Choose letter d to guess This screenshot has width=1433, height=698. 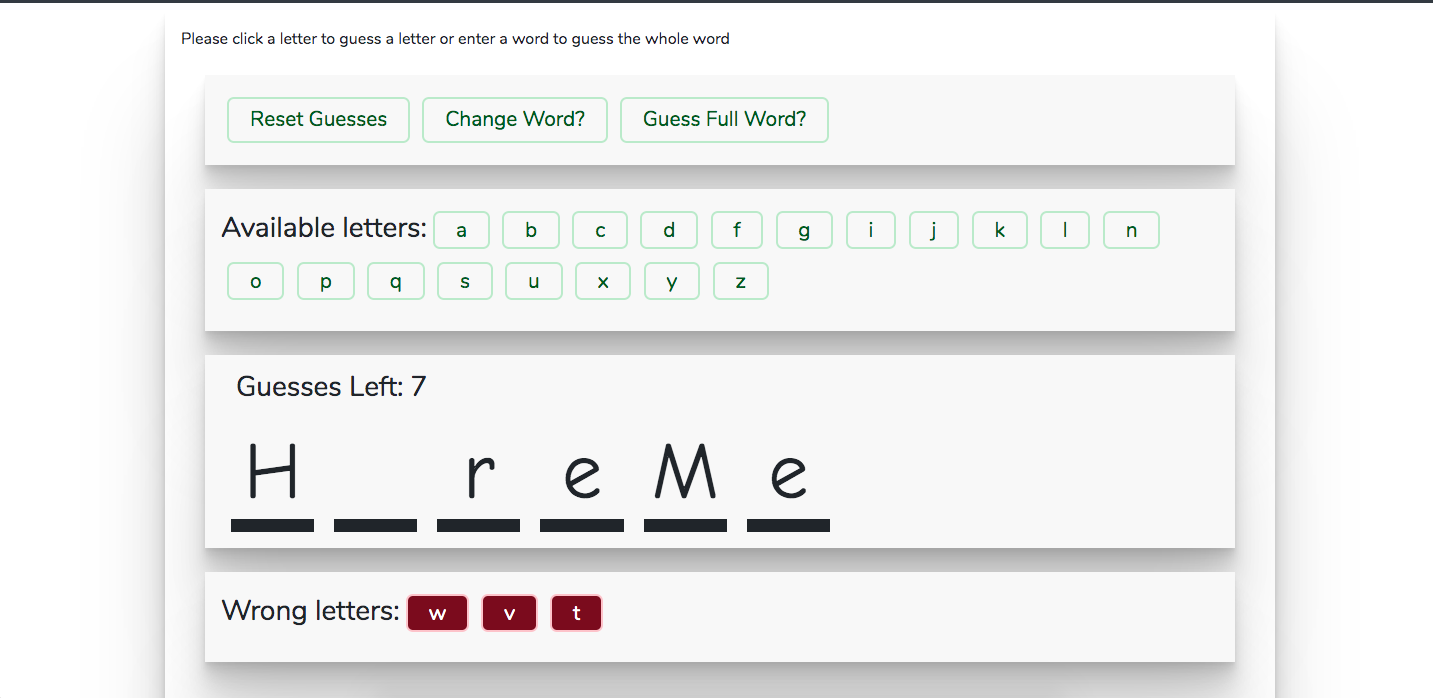click(669, 230)
